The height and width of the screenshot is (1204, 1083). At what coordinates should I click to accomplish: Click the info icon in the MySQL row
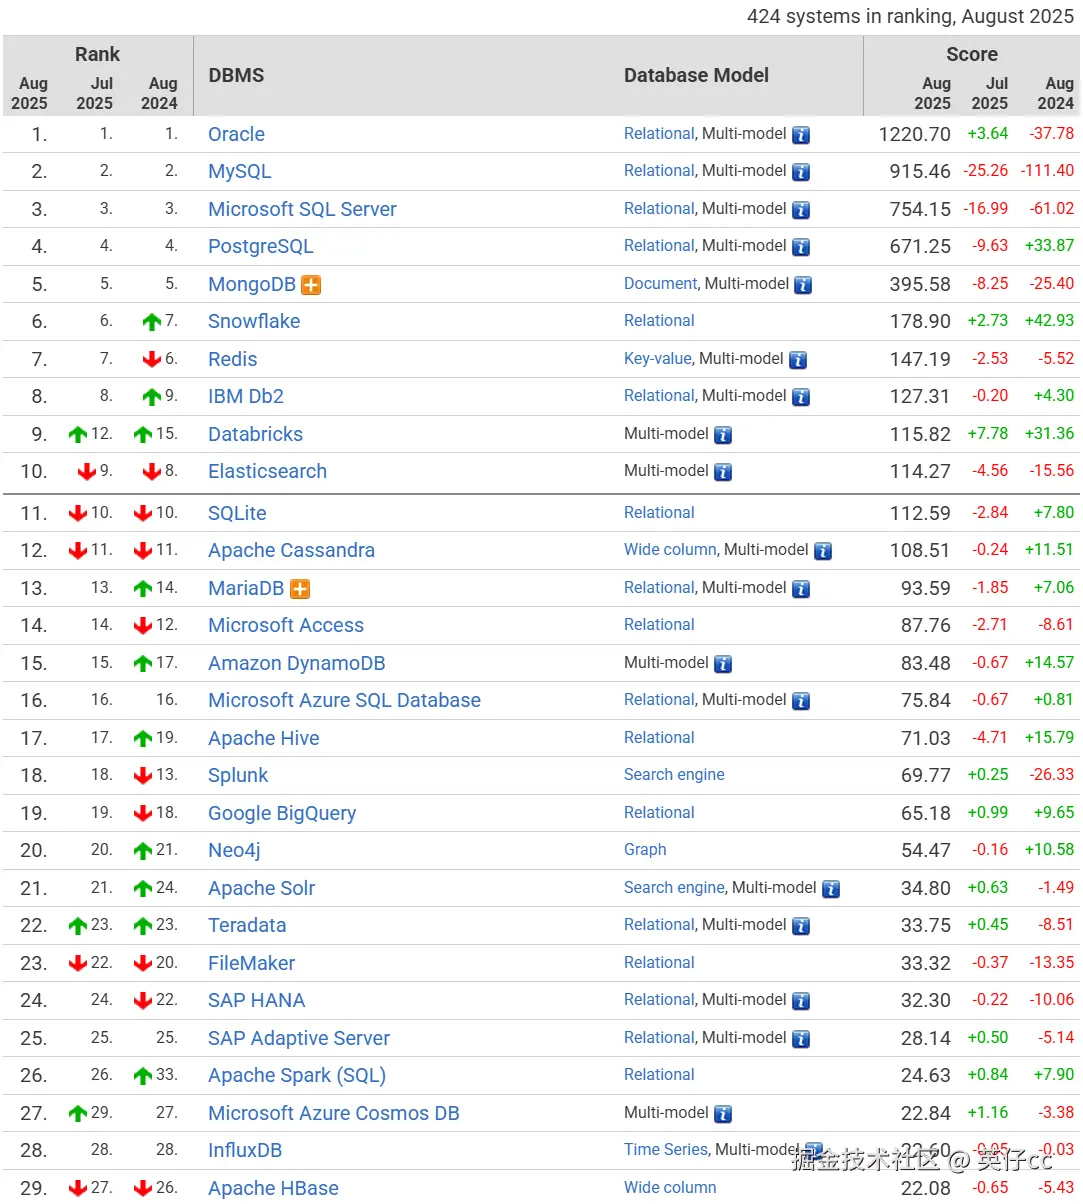(801, 172)
